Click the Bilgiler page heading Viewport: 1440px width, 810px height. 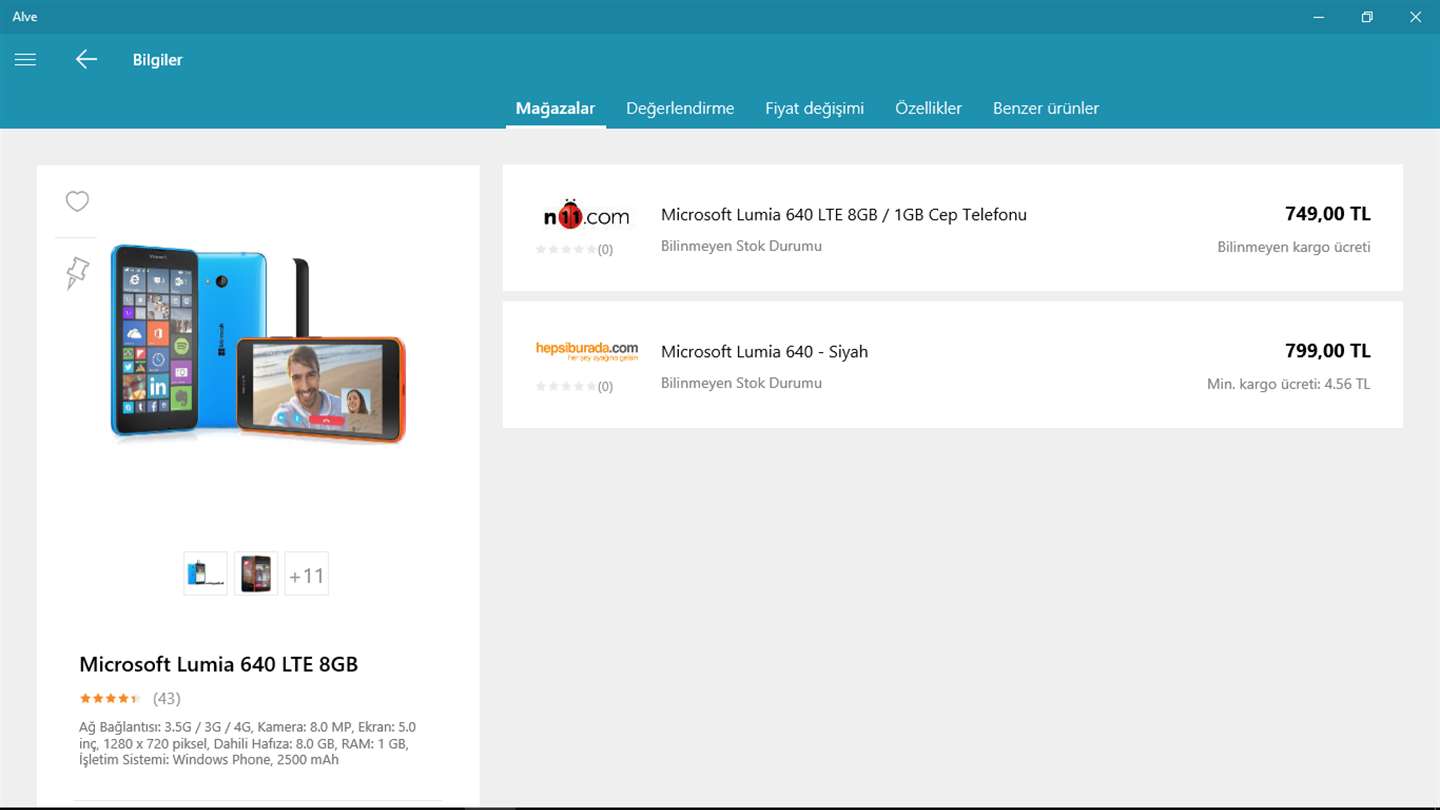pos(157,60)
